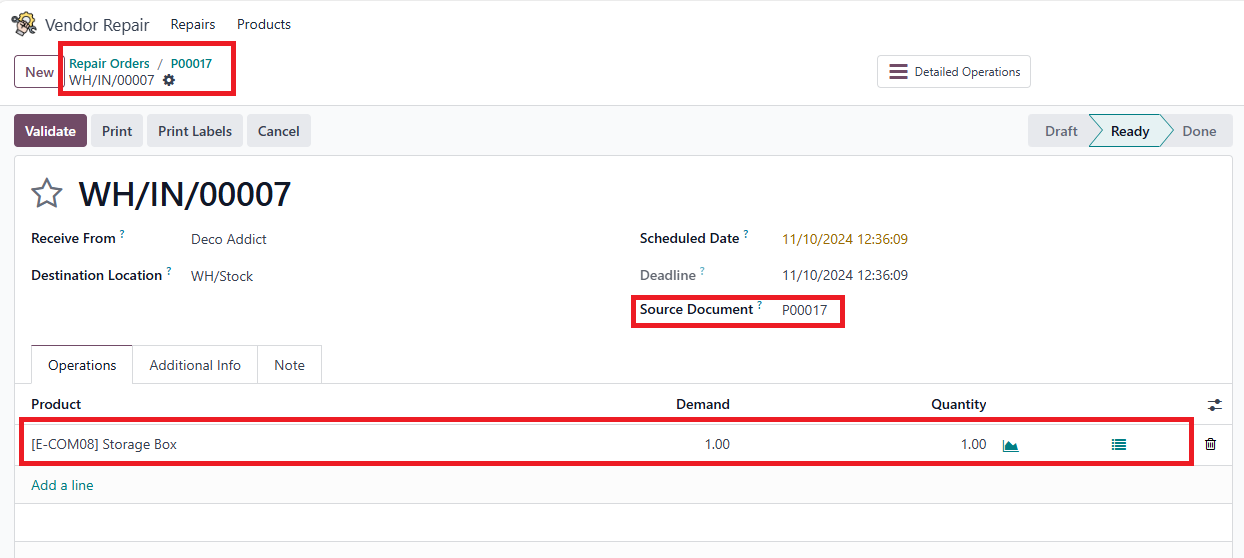Switch to the Additional Info tab
This screenshot has height=558, width=1244.
[x=195, y=365]
